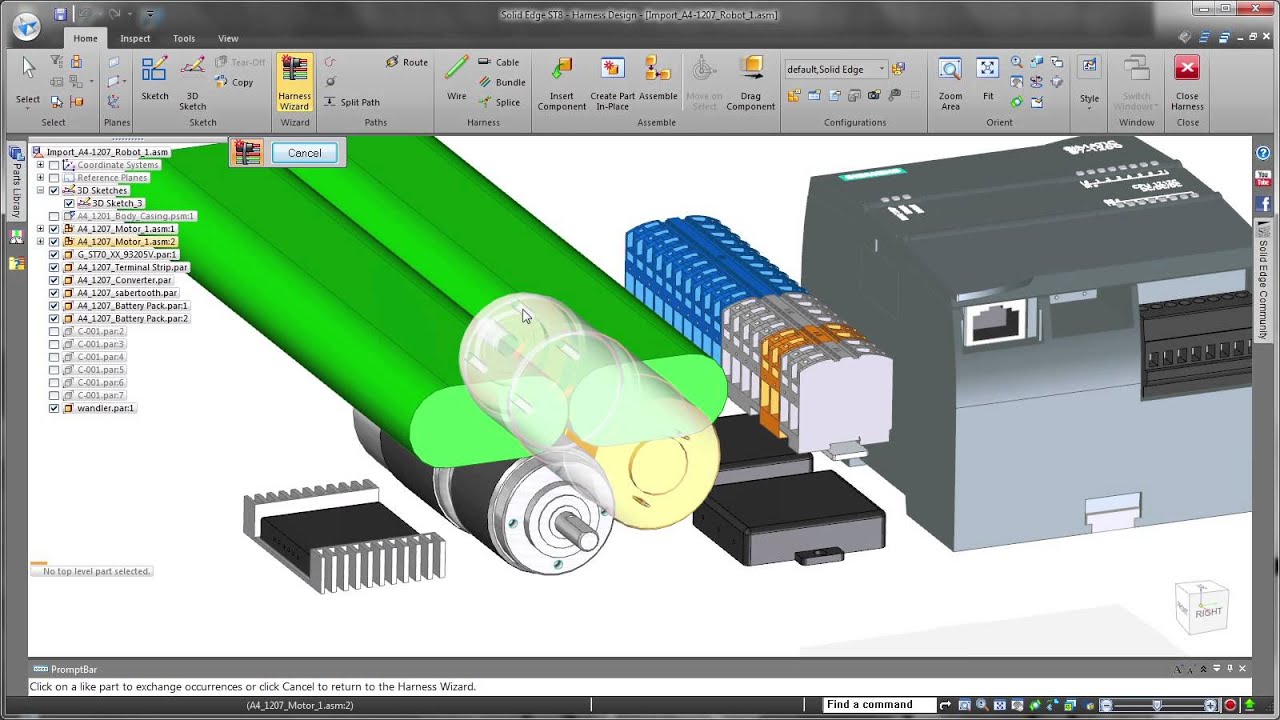Open the help question mark icon

point(1264,153)
